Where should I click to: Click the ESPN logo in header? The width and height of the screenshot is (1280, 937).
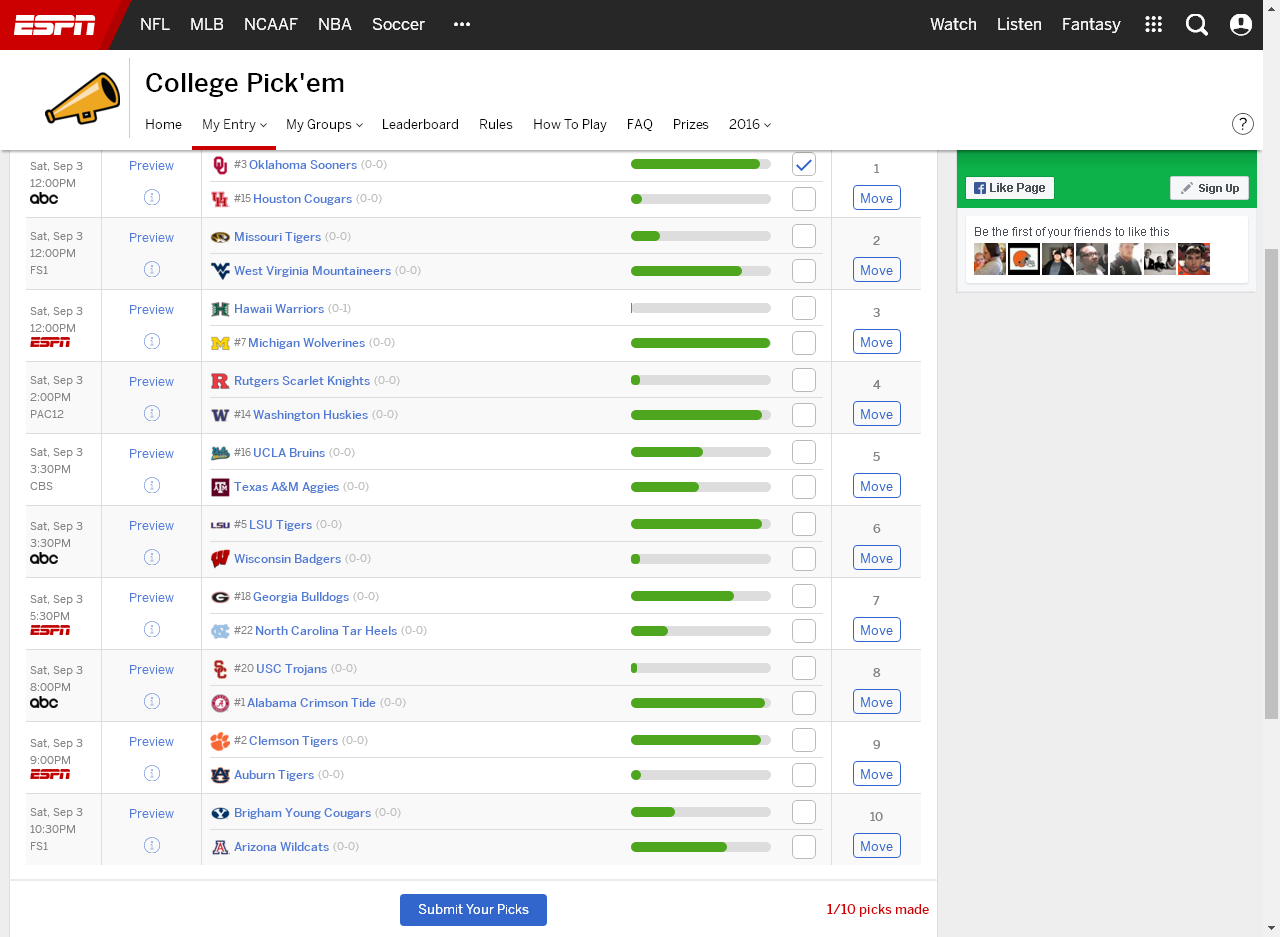pos(55,25)
